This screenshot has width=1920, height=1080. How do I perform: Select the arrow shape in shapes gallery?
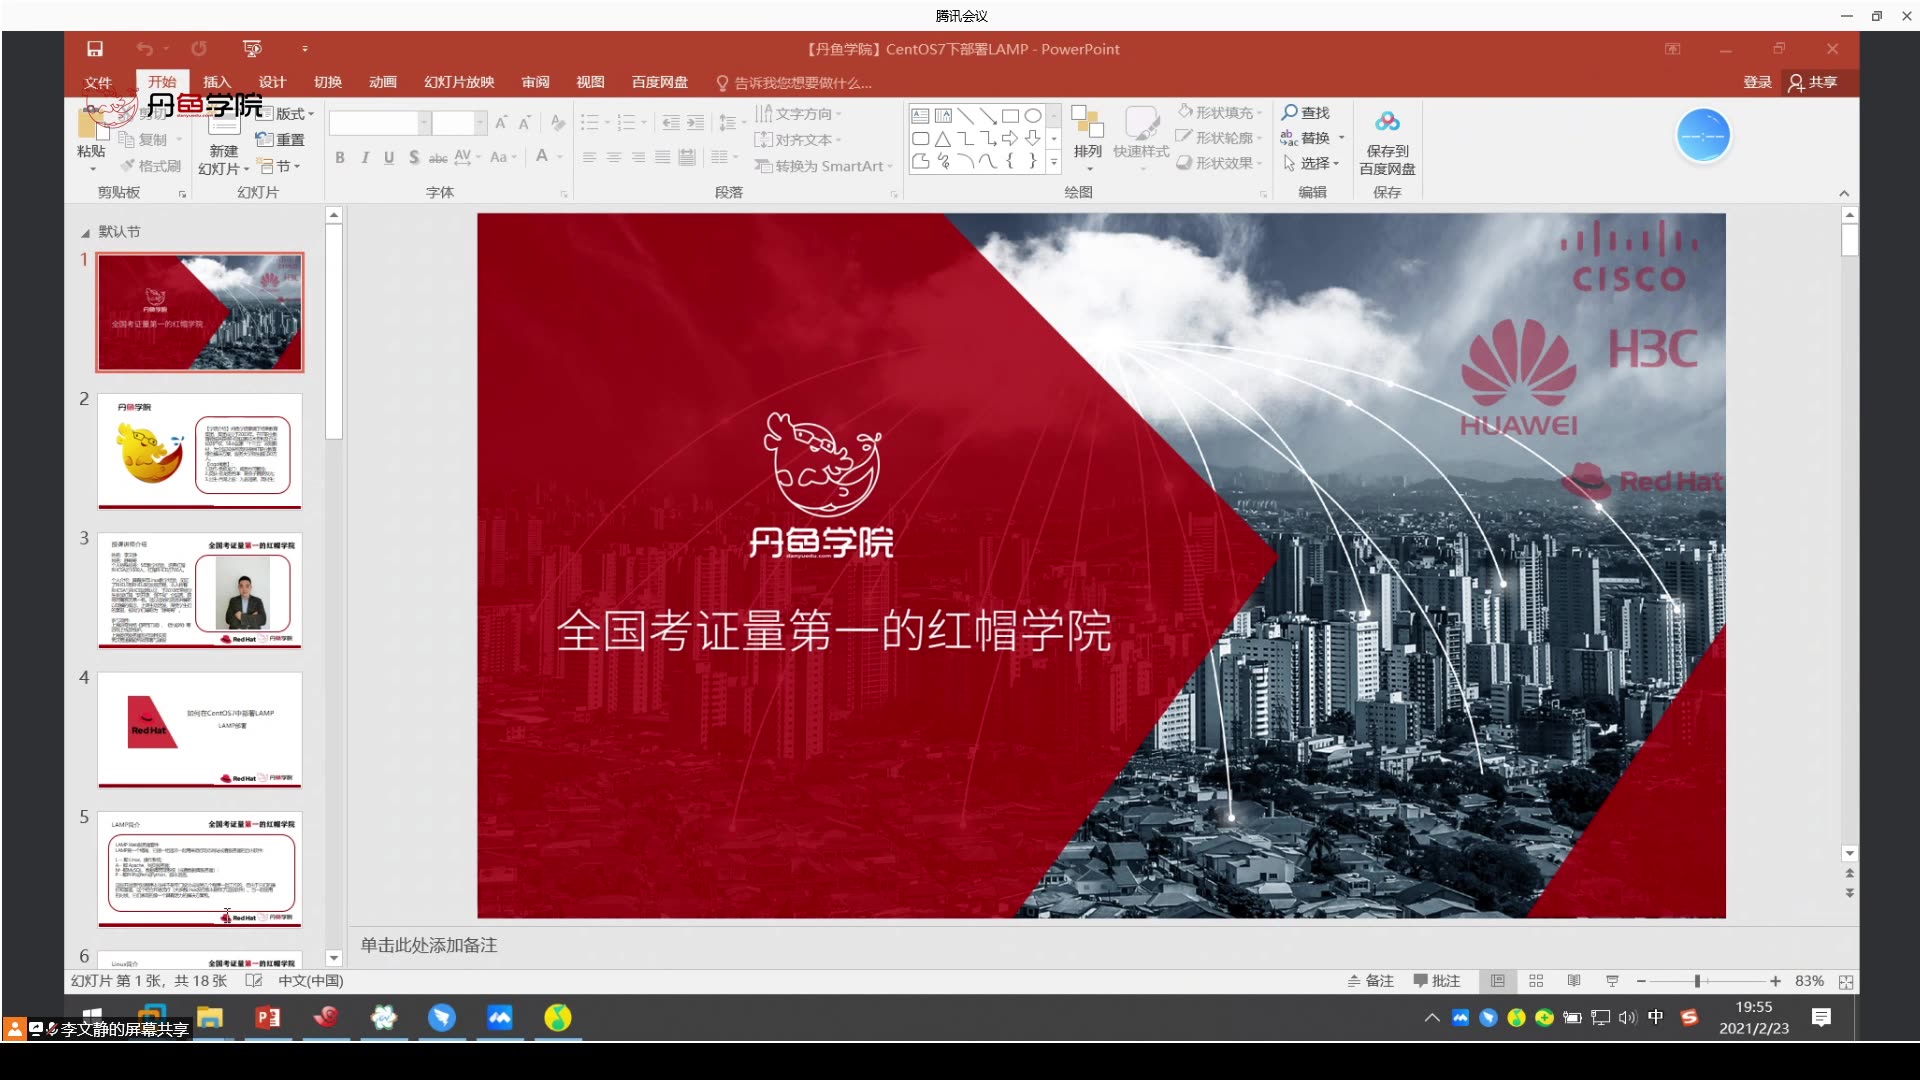[x=1011, y=138]
